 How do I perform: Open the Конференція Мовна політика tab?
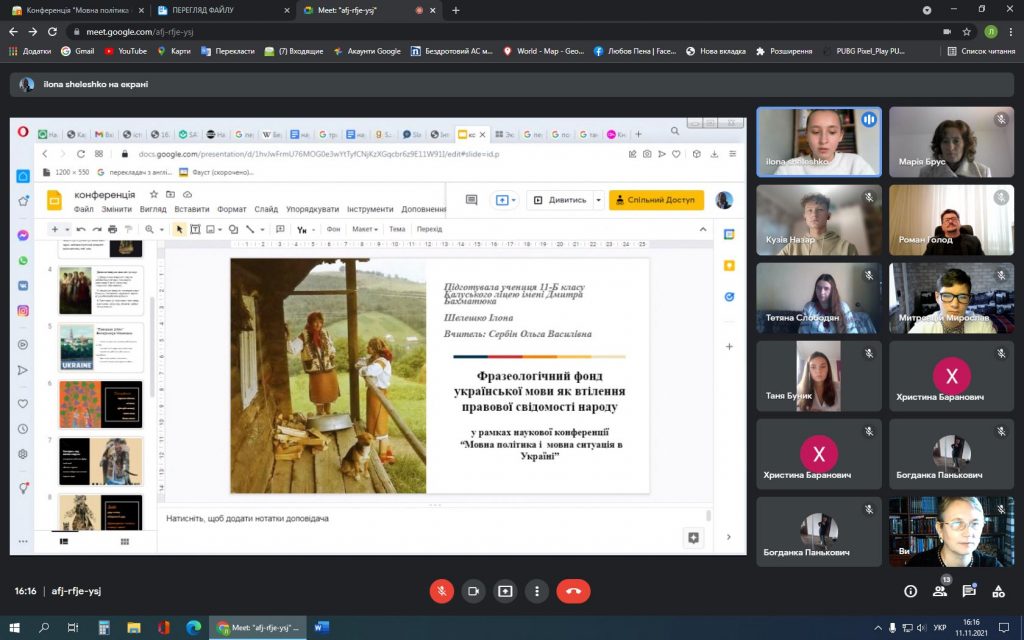[77, 10]
